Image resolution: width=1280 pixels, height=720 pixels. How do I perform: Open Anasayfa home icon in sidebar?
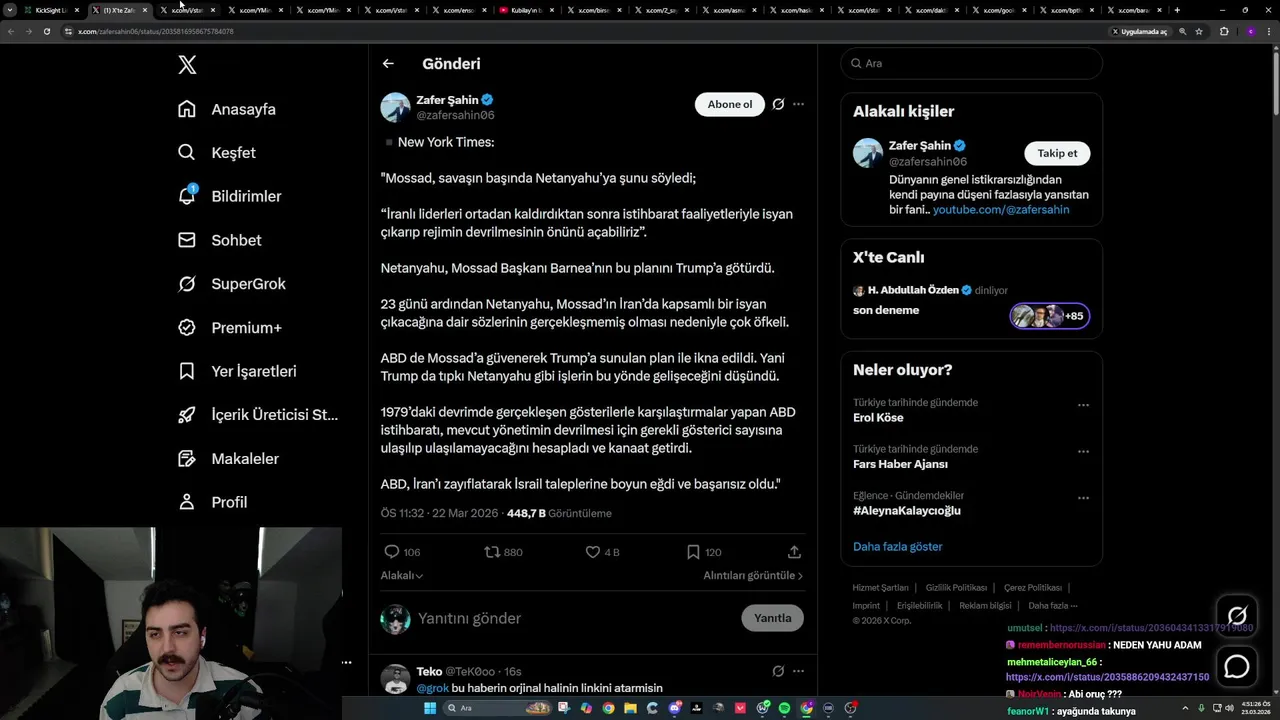pos(187,109)
